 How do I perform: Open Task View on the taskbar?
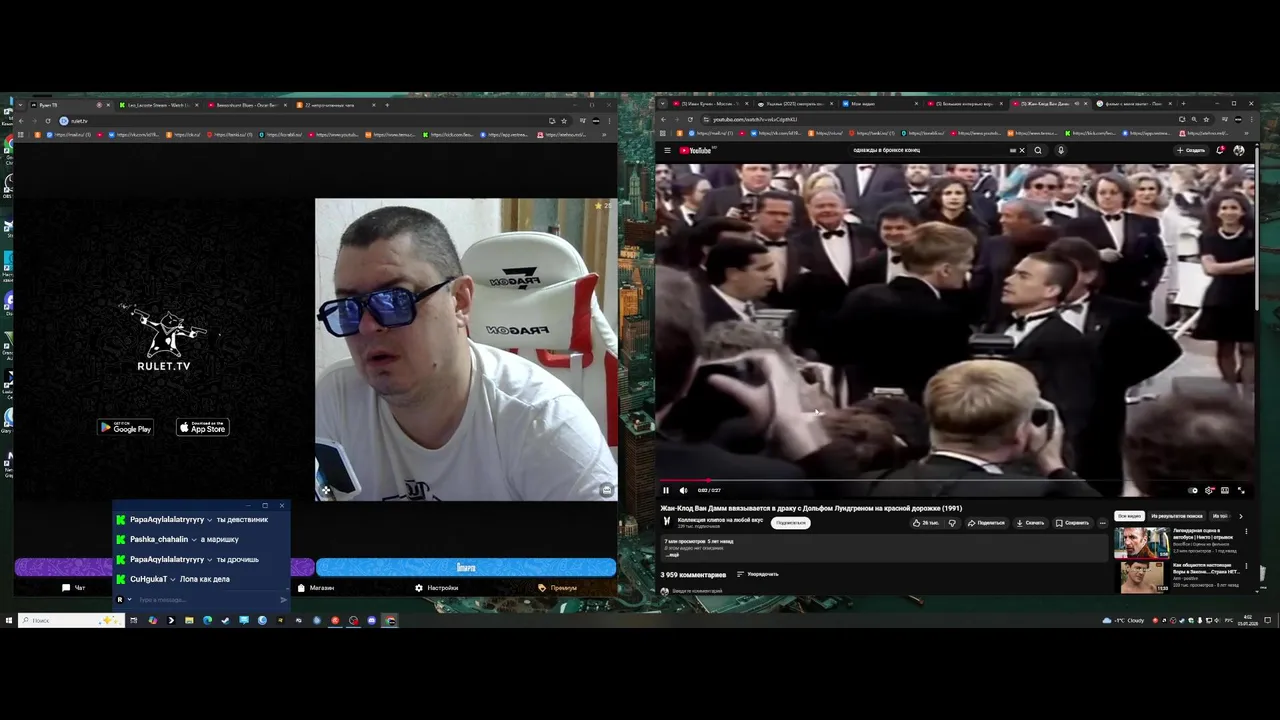[133, 620]
